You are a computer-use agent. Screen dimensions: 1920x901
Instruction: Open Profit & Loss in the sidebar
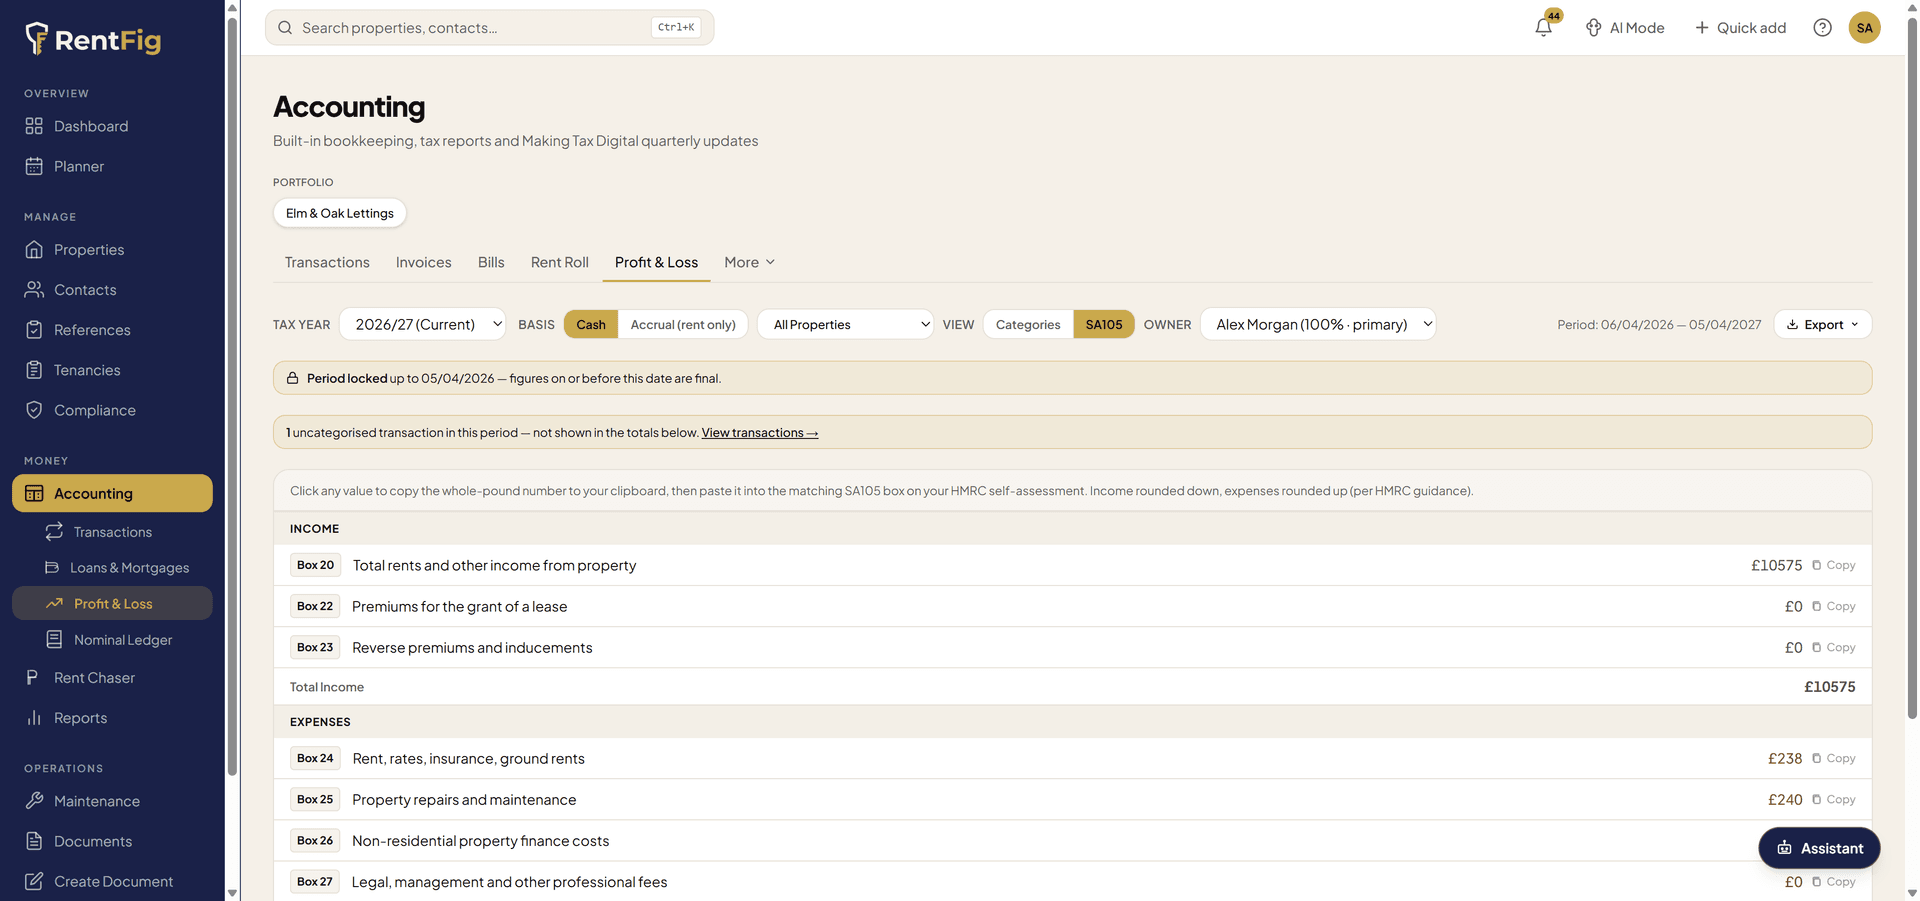(x=112, y=604)
